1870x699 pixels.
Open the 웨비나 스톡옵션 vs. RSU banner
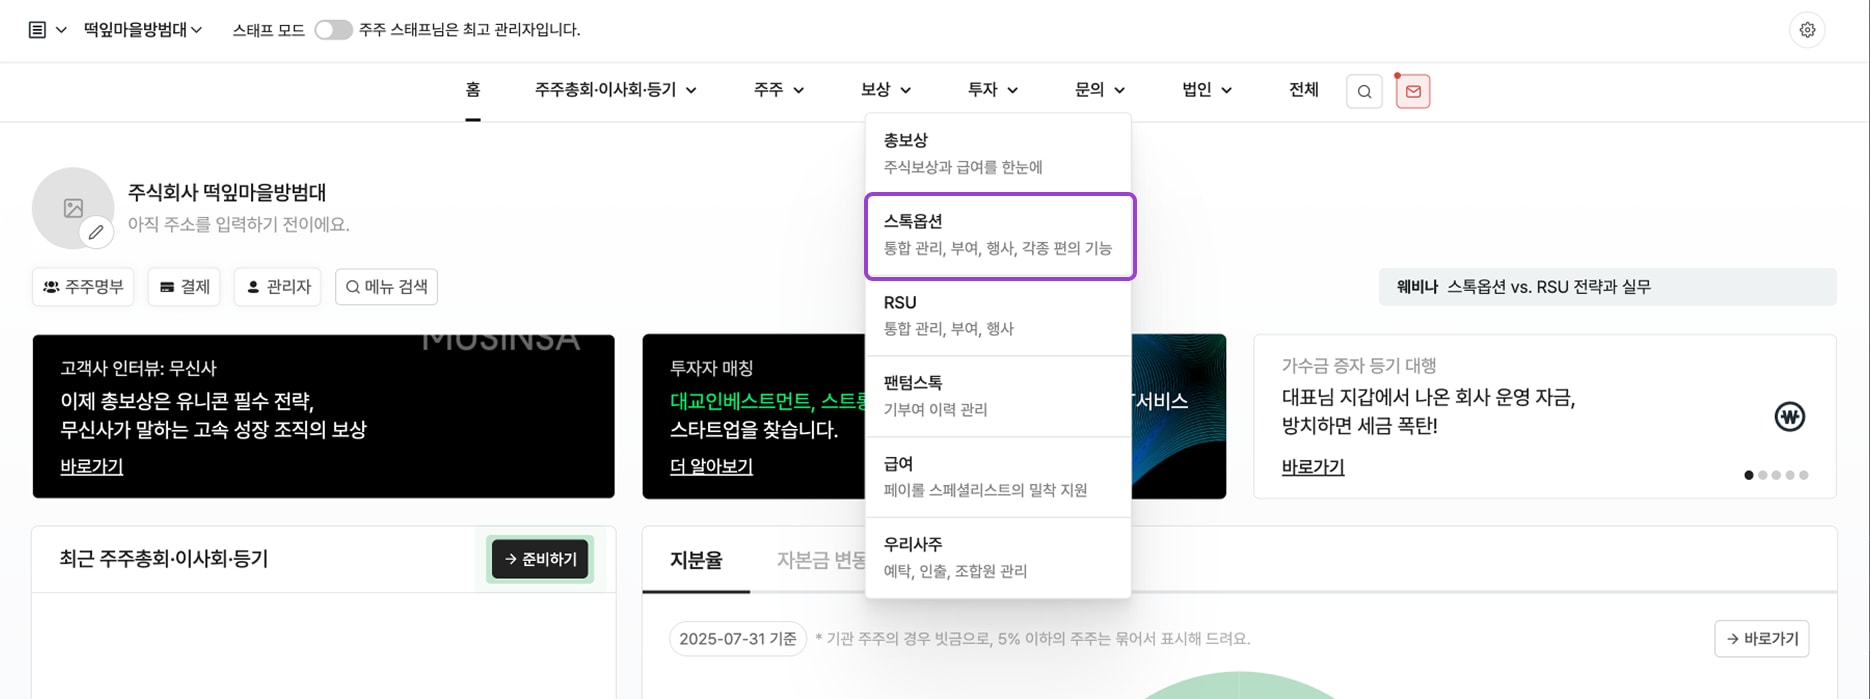(x=1607, y=287)
